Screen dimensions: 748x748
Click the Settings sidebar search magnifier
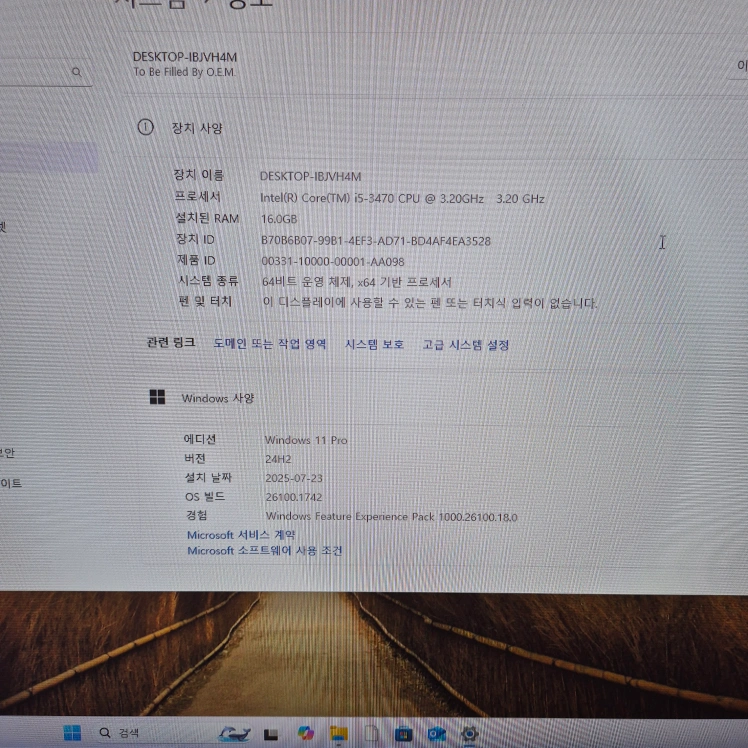point(76,72)
